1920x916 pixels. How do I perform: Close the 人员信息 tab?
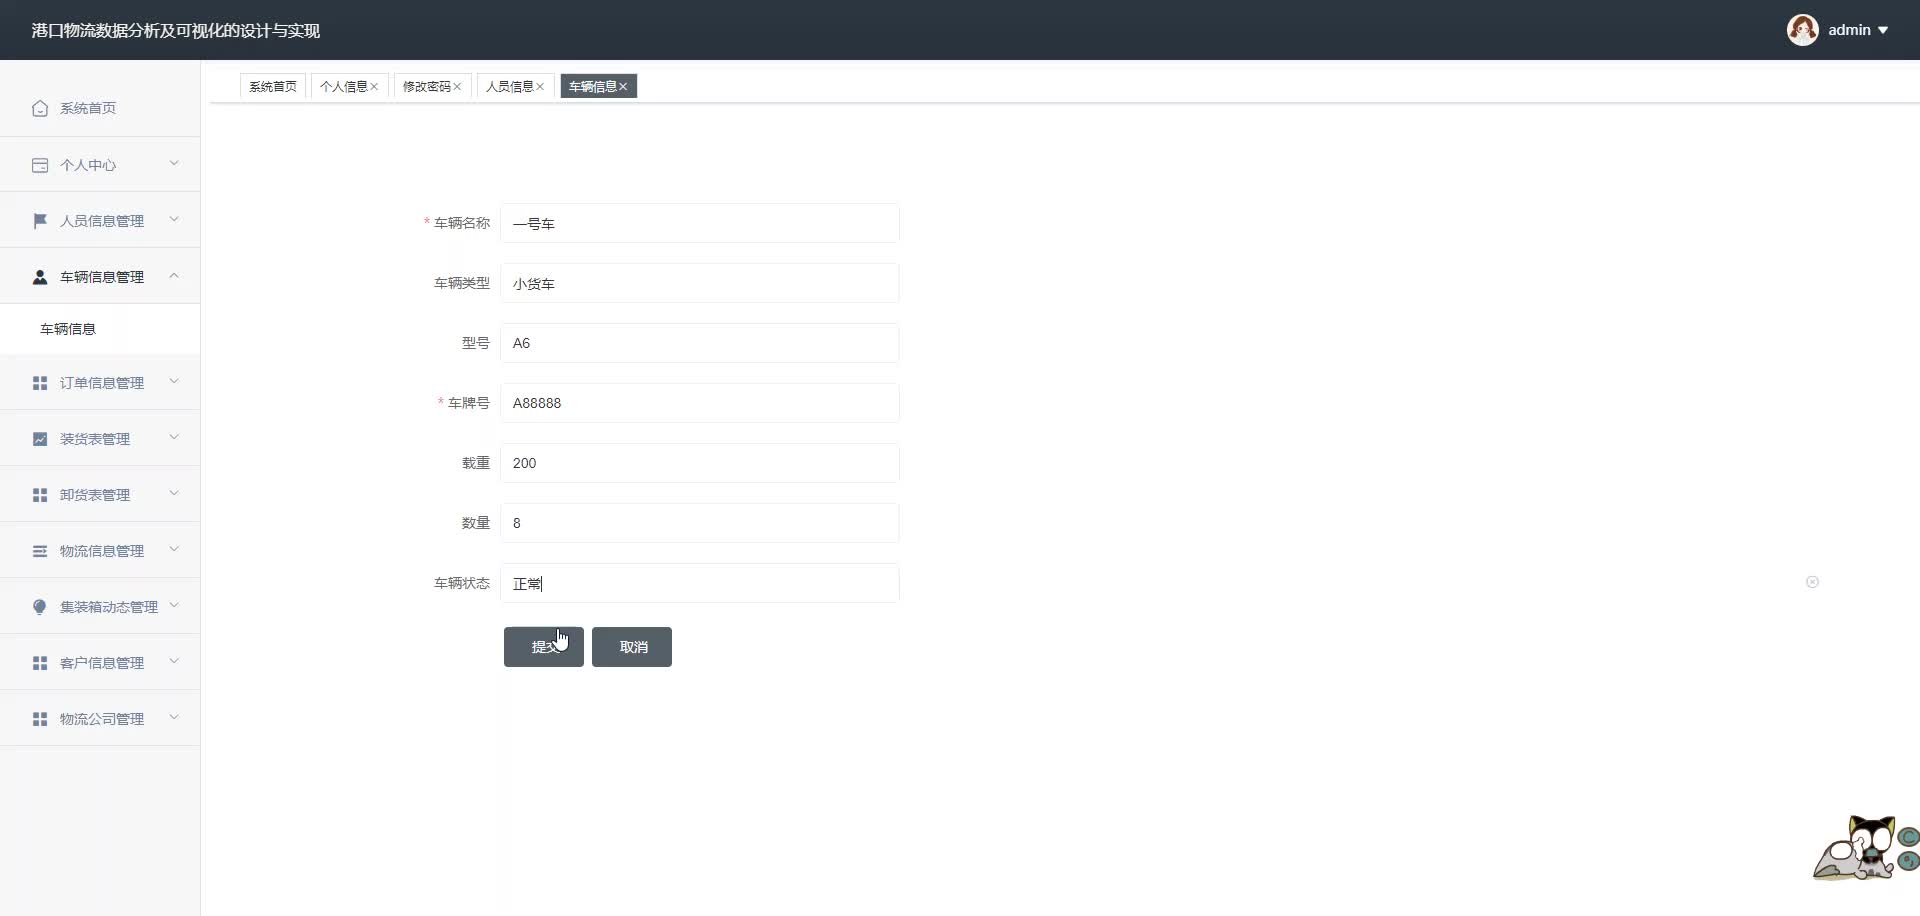tap(540, 87)
